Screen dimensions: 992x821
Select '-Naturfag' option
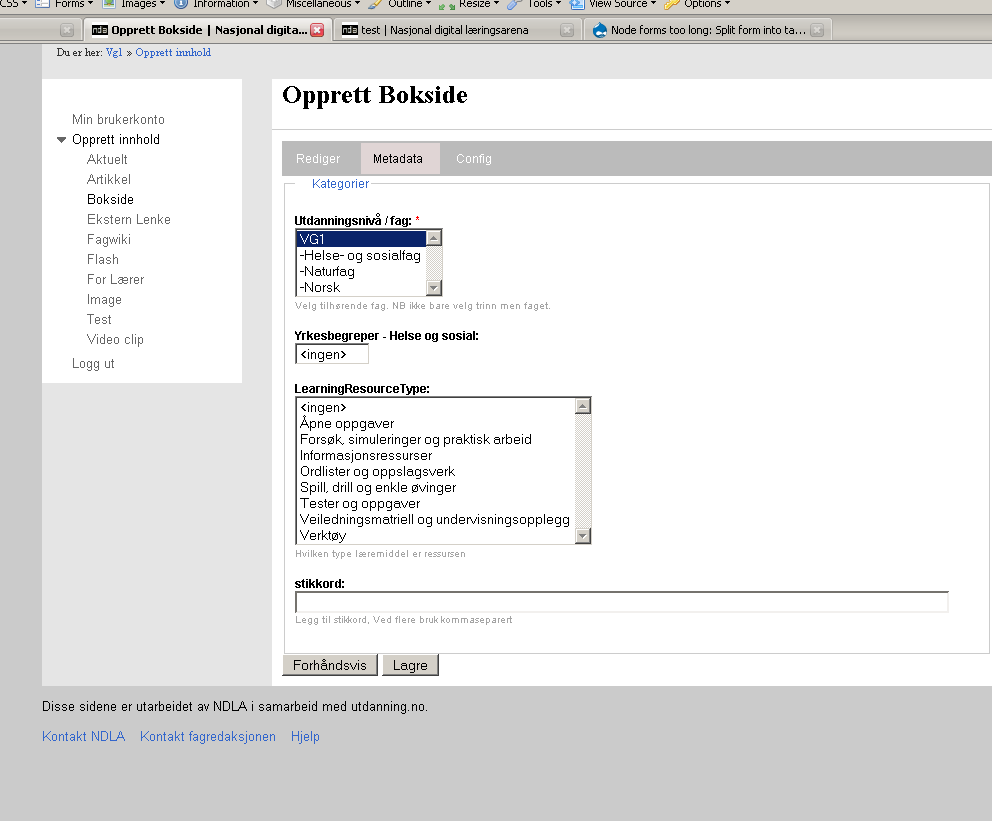pos(361,271)
